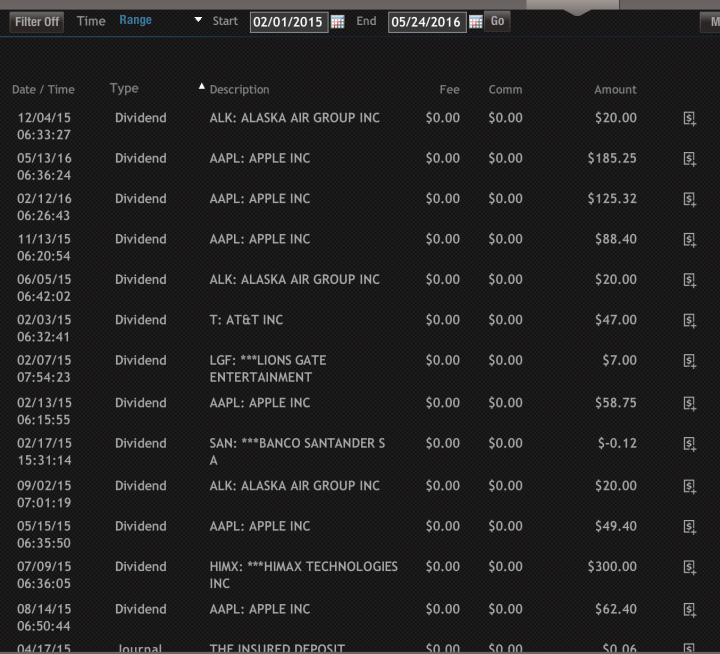This screenshot has width=720, height=654.
Task: Click 'ALK: ALASKA AIR GROUP INC' in 06/05/15 row
Action: coord(294,280)
